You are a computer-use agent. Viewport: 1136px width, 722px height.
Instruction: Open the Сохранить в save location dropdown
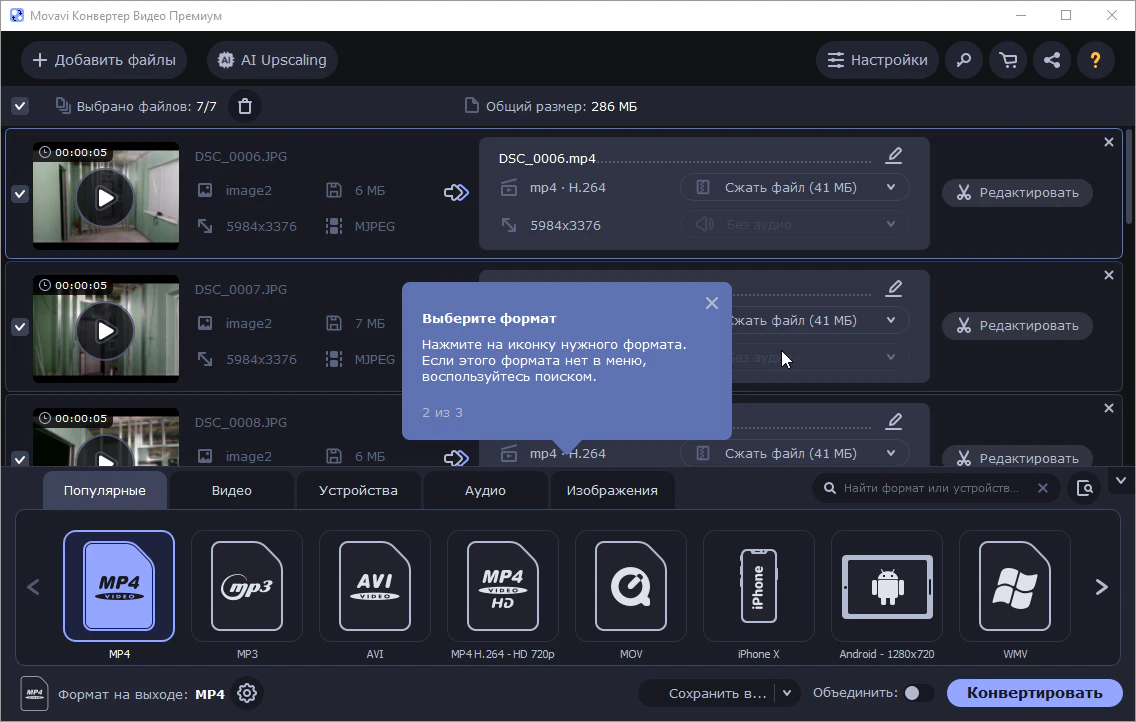pos(787,693)
